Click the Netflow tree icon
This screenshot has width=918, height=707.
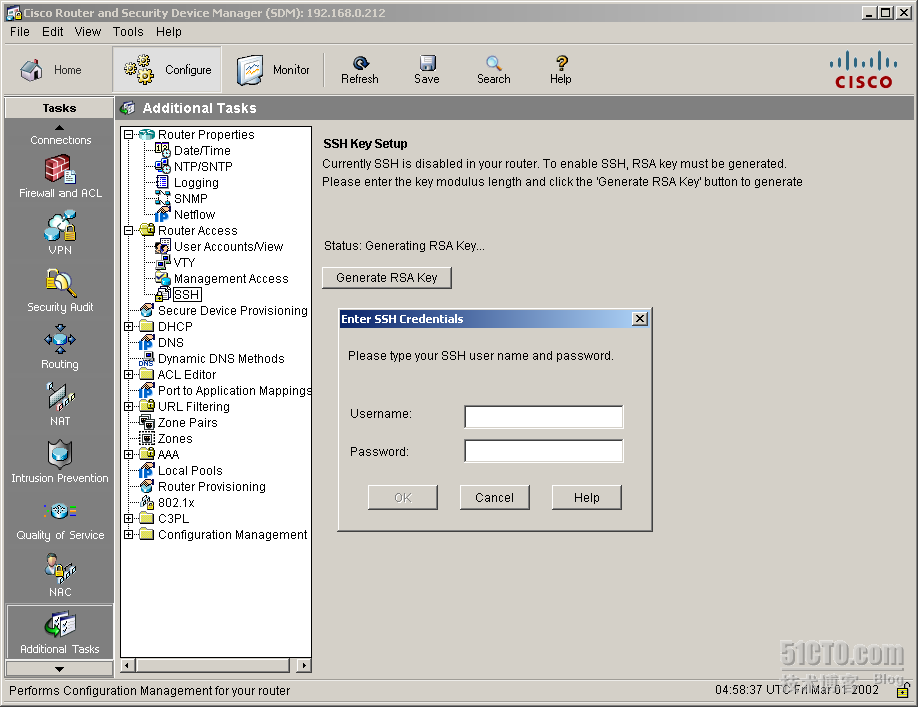pyautogui.click(x=163, y=214)
